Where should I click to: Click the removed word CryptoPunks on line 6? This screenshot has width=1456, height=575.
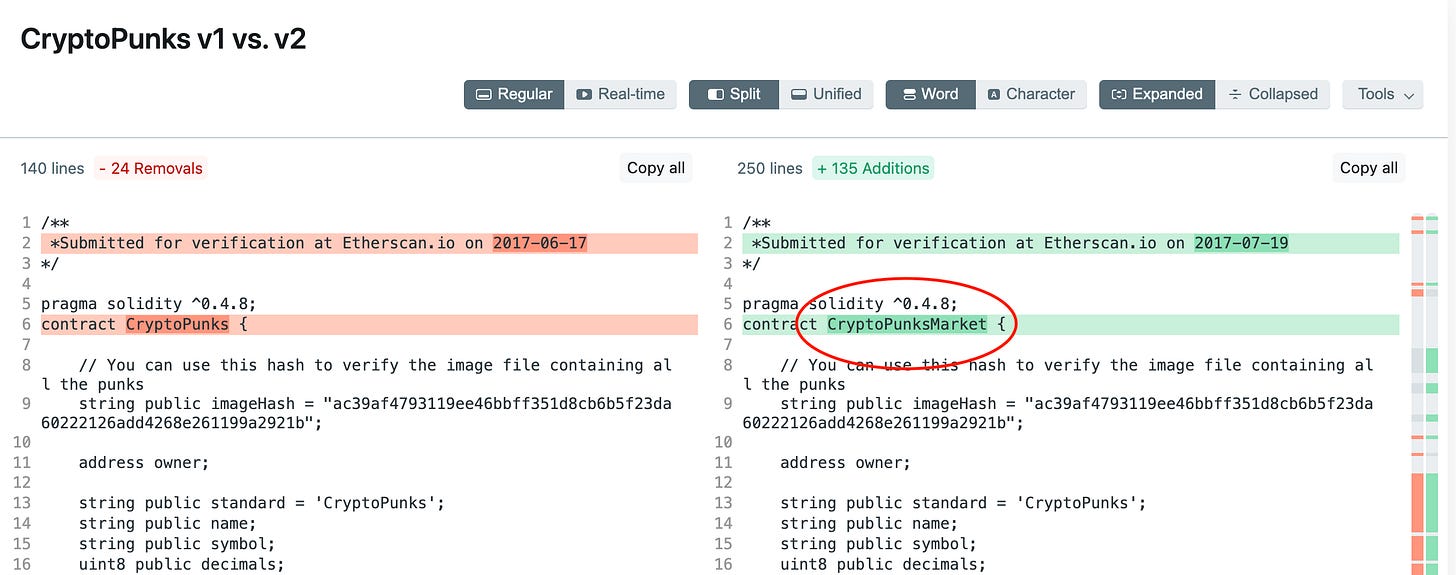[177, 324]
